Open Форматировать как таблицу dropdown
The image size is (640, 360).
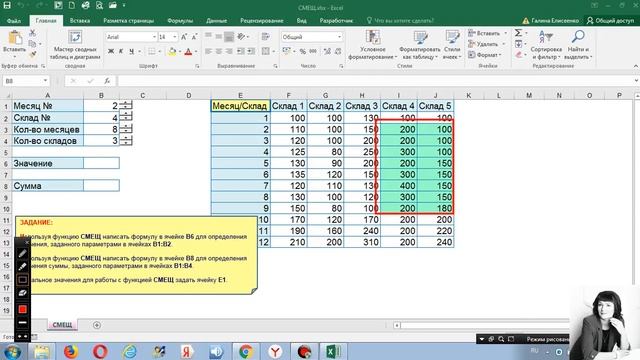(420, 45)
